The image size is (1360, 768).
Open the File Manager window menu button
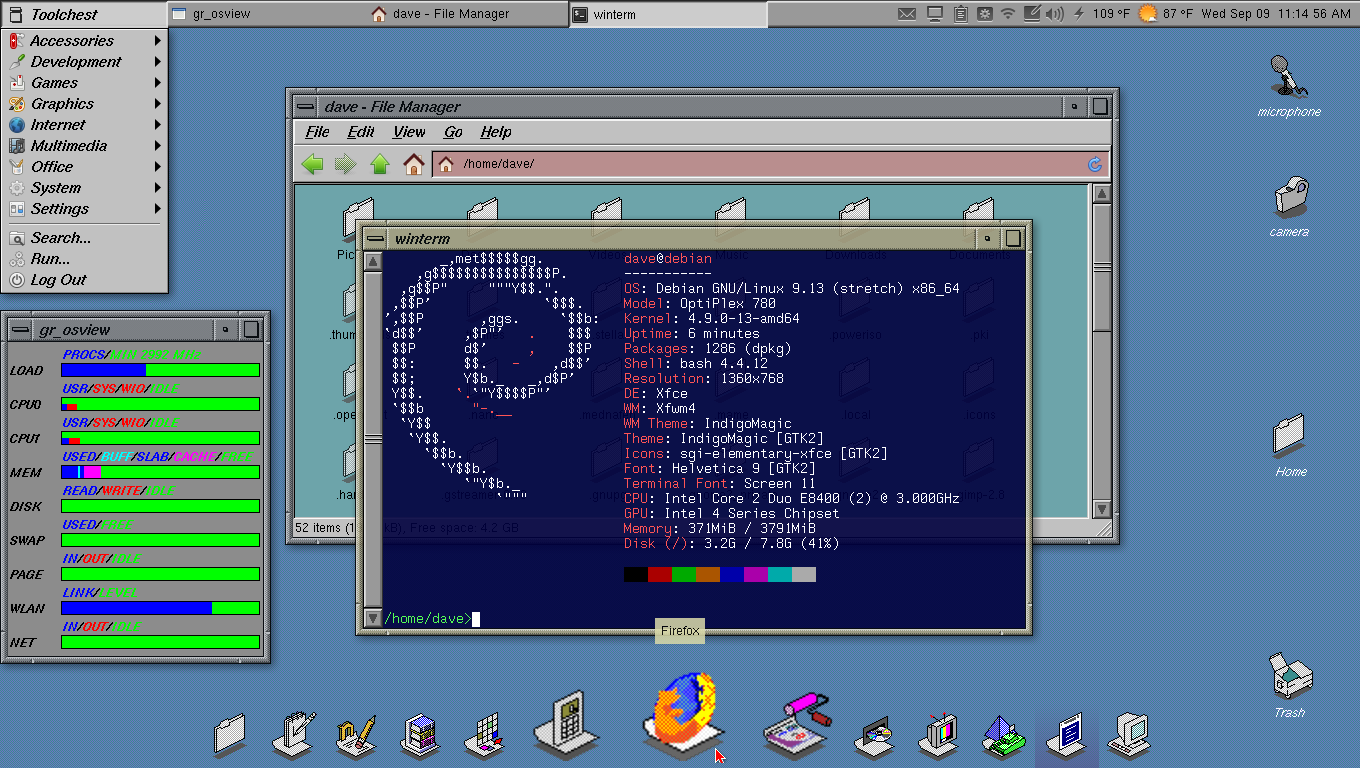[305, 106]
